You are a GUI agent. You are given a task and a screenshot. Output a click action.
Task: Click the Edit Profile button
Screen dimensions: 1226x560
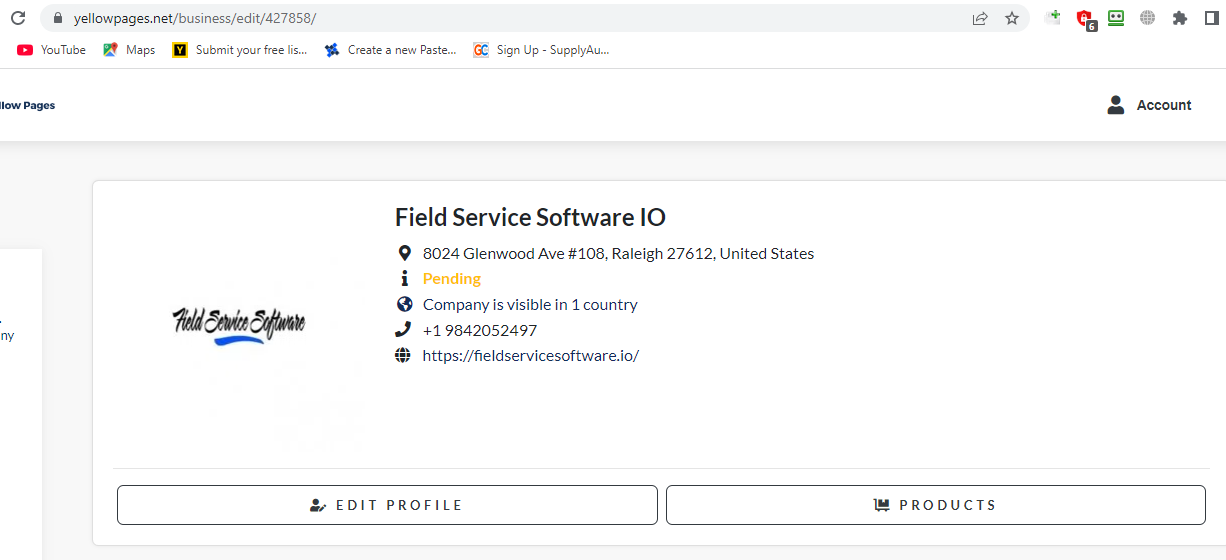coord(387,505)
